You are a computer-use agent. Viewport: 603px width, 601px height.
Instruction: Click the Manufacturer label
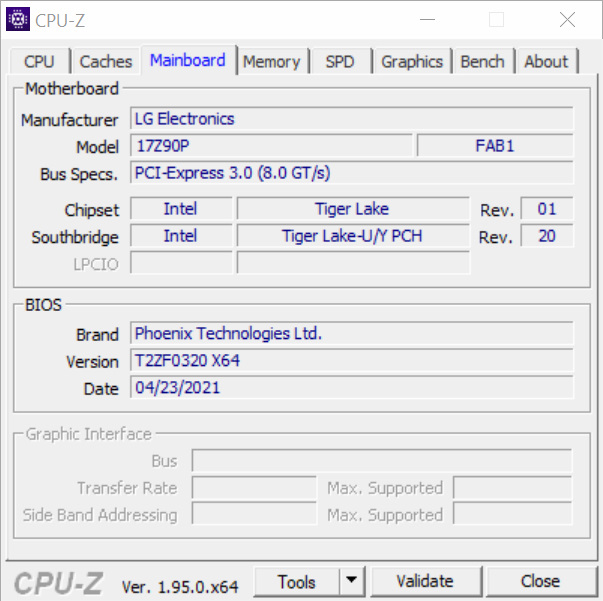70,120
